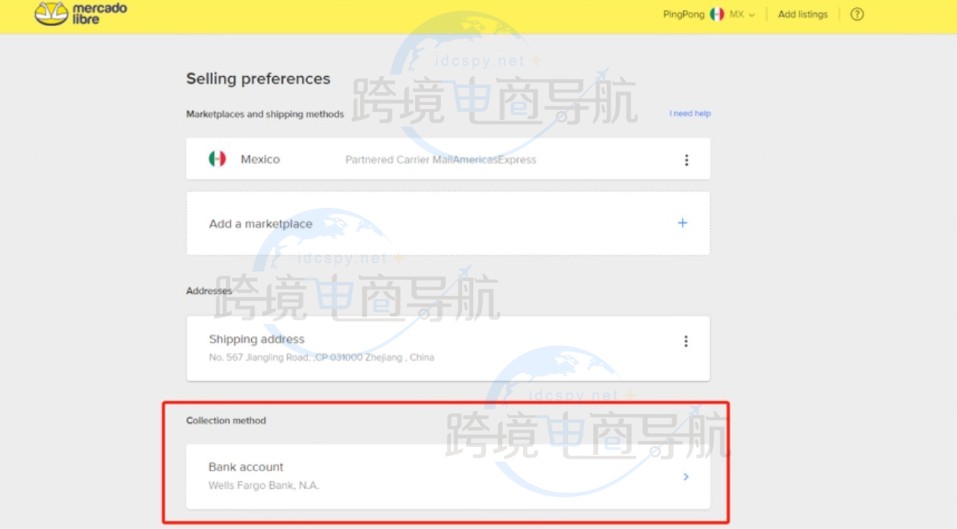This screenshot has width=957, height=529.
Task: Click the Mexico flag in marketplace row
Action: click(217, 159)
